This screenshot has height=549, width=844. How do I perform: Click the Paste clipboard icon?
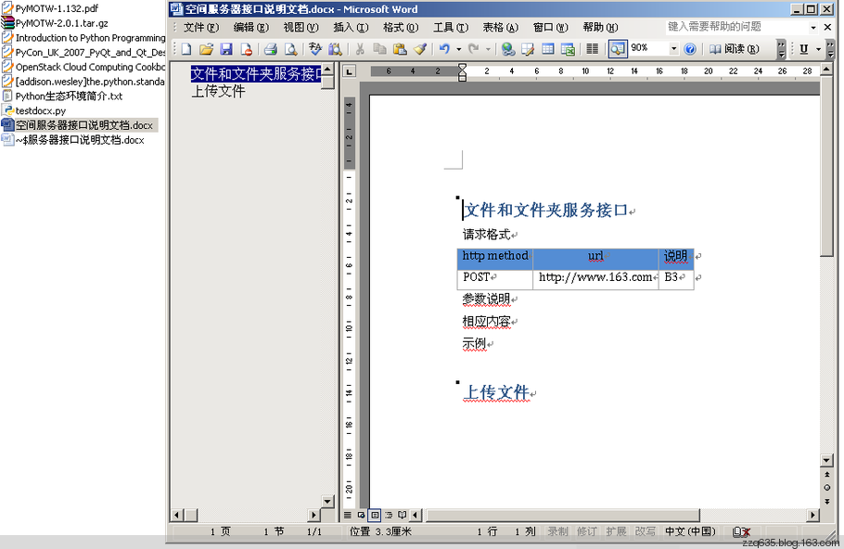pyautogui.click(x=399, y=50)
